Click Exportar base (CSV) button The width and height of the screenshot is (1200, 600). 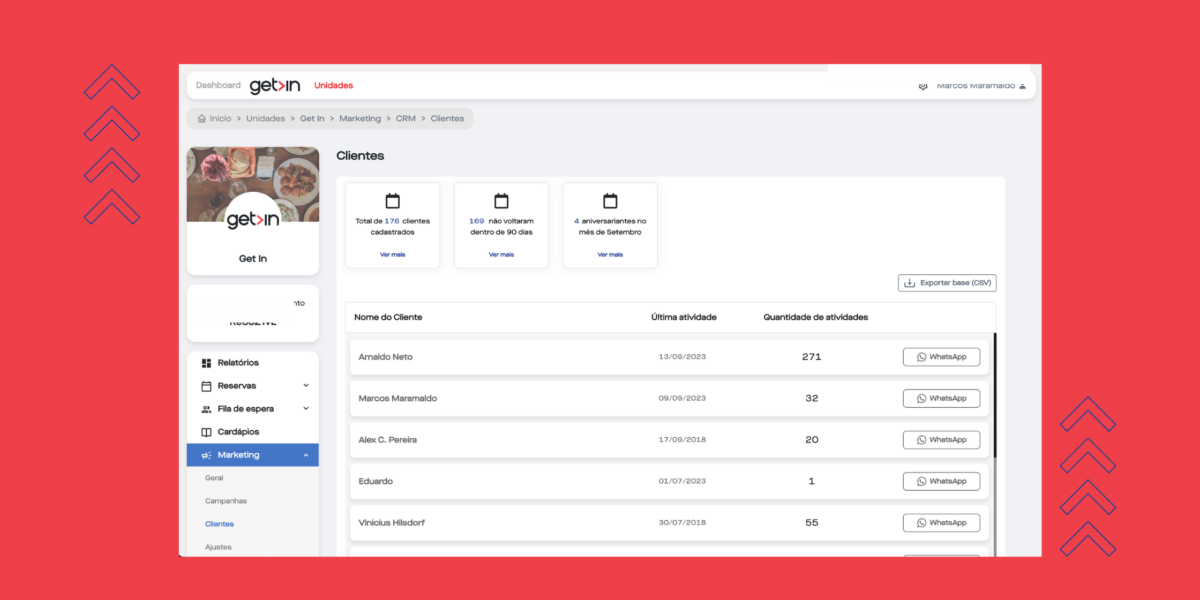[x=947, y=283]
